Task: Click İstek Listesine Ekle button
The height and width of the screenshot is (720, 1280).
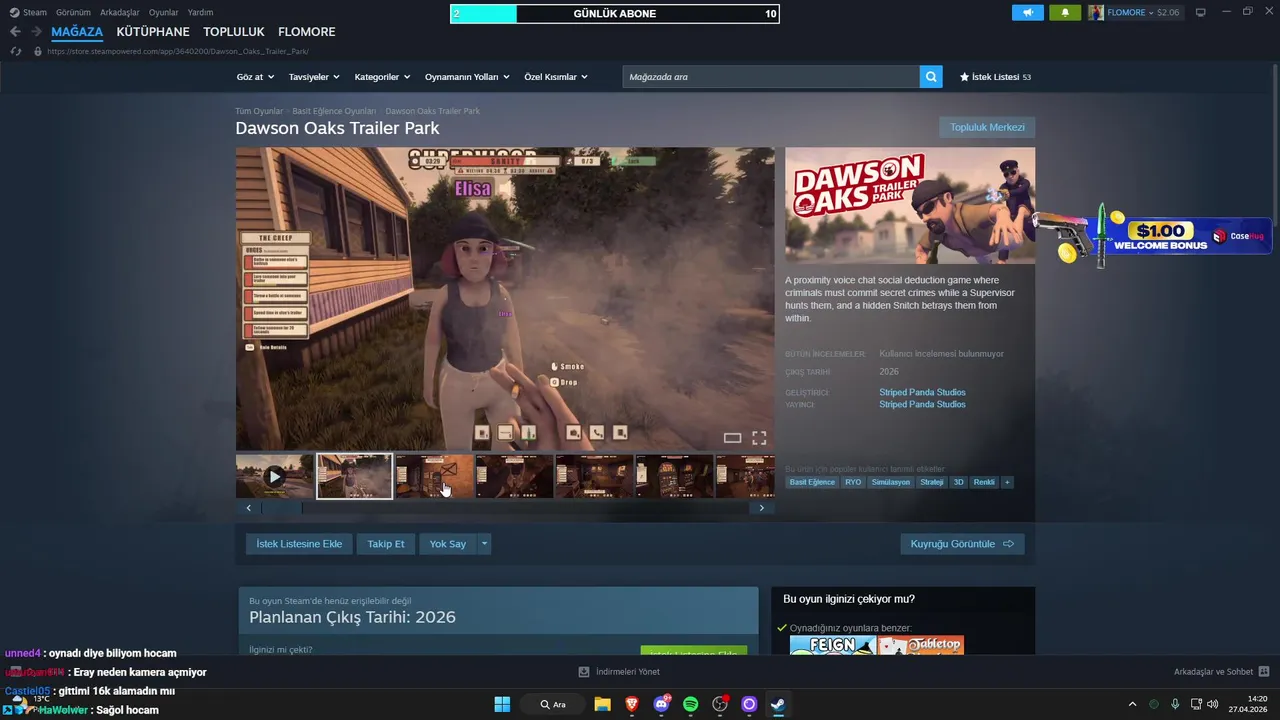Action: pos(299,544)
